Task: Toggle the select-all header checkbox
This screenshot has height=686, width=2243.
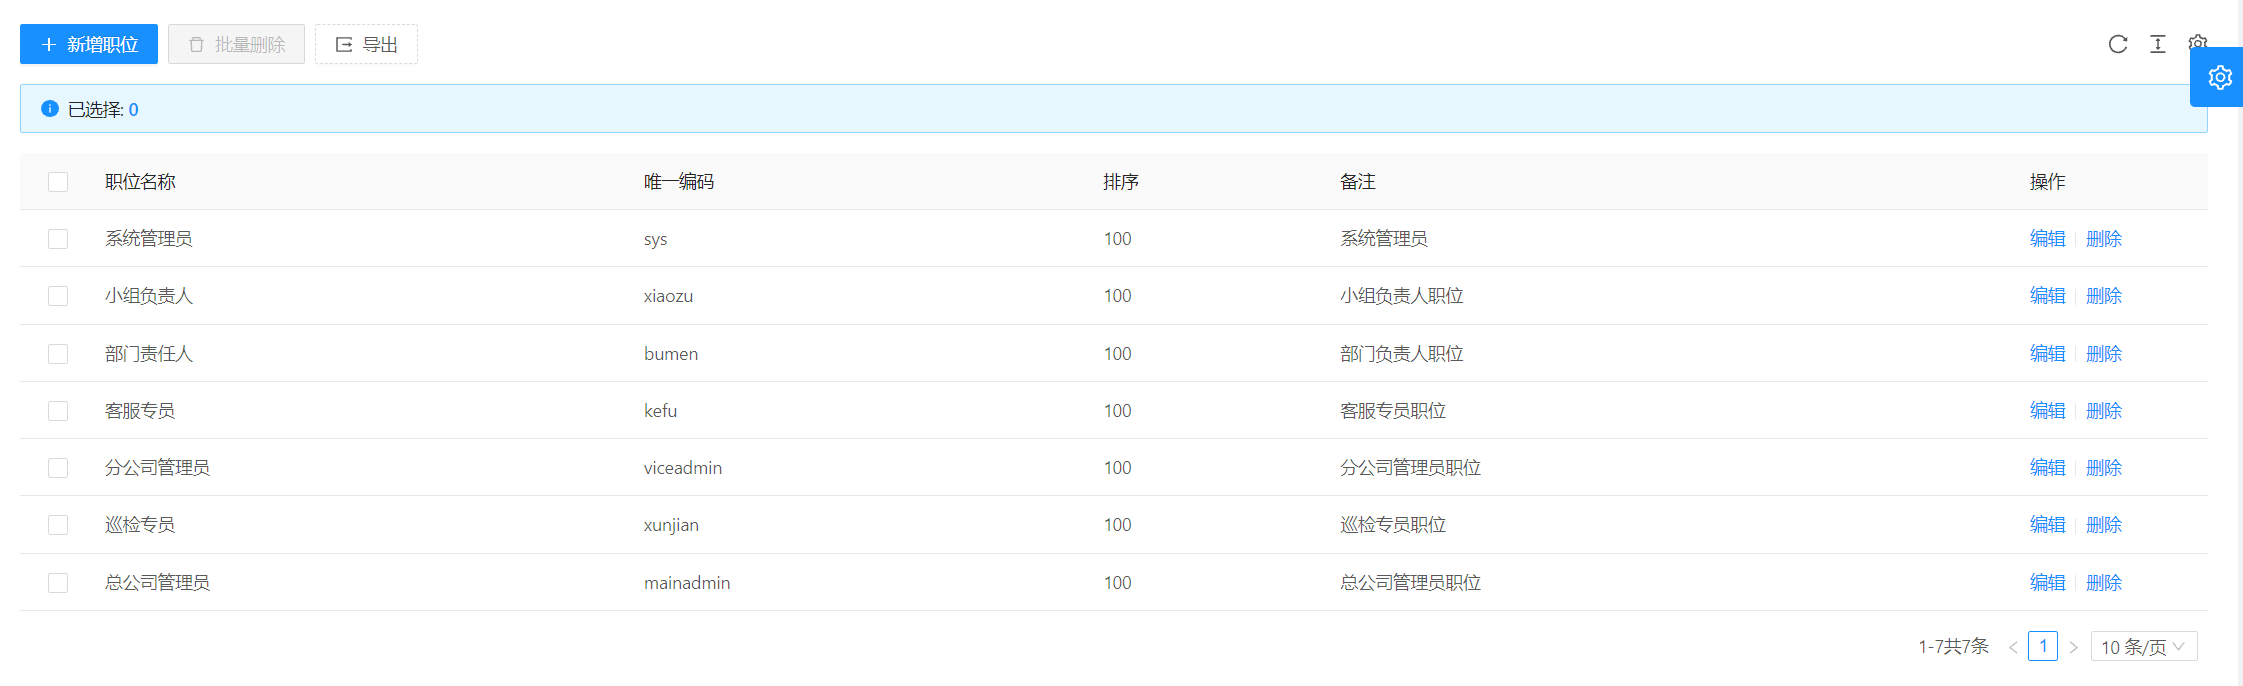Action: (58, 181)
